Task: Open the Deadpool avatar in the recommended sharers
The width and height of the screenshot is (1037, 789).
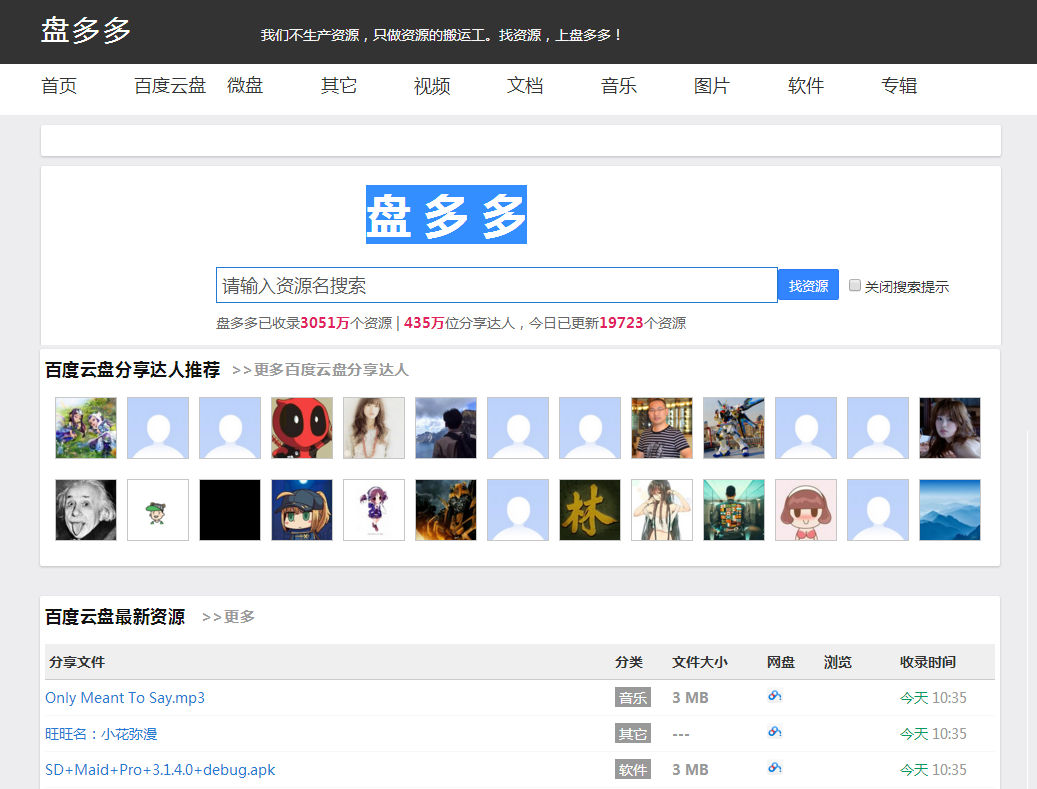Action: click(x=301, y=428)
